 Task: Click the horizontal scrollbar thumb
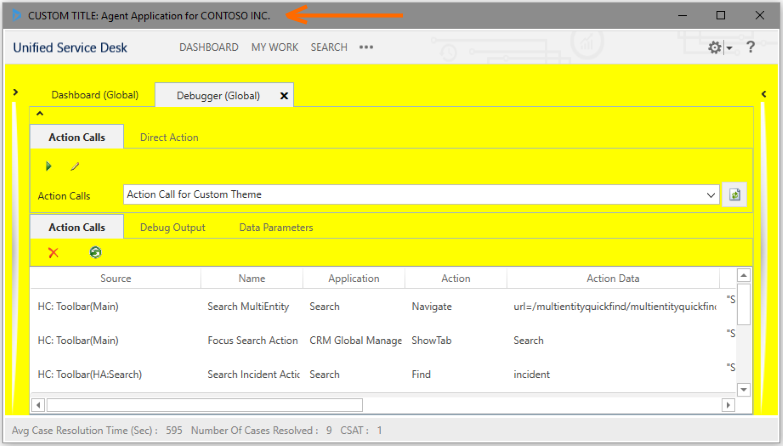(205, 405)
